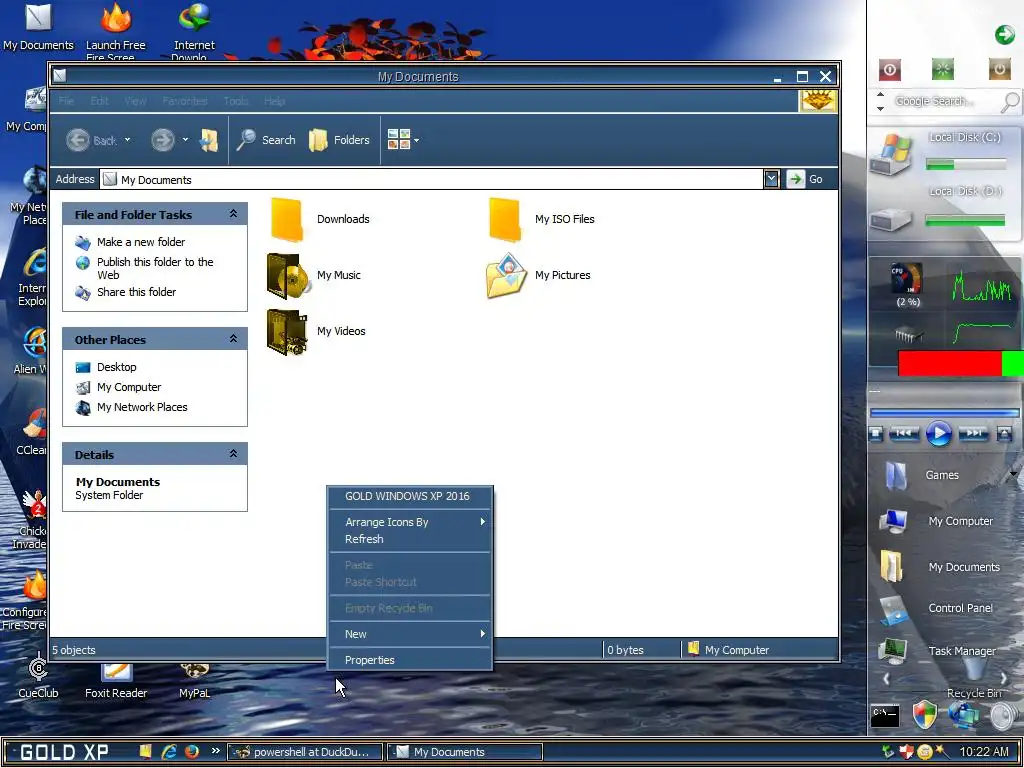The image size is (1024, 768).
Task: Expand the Address bar dropdown
Action: tap(771, 179)
